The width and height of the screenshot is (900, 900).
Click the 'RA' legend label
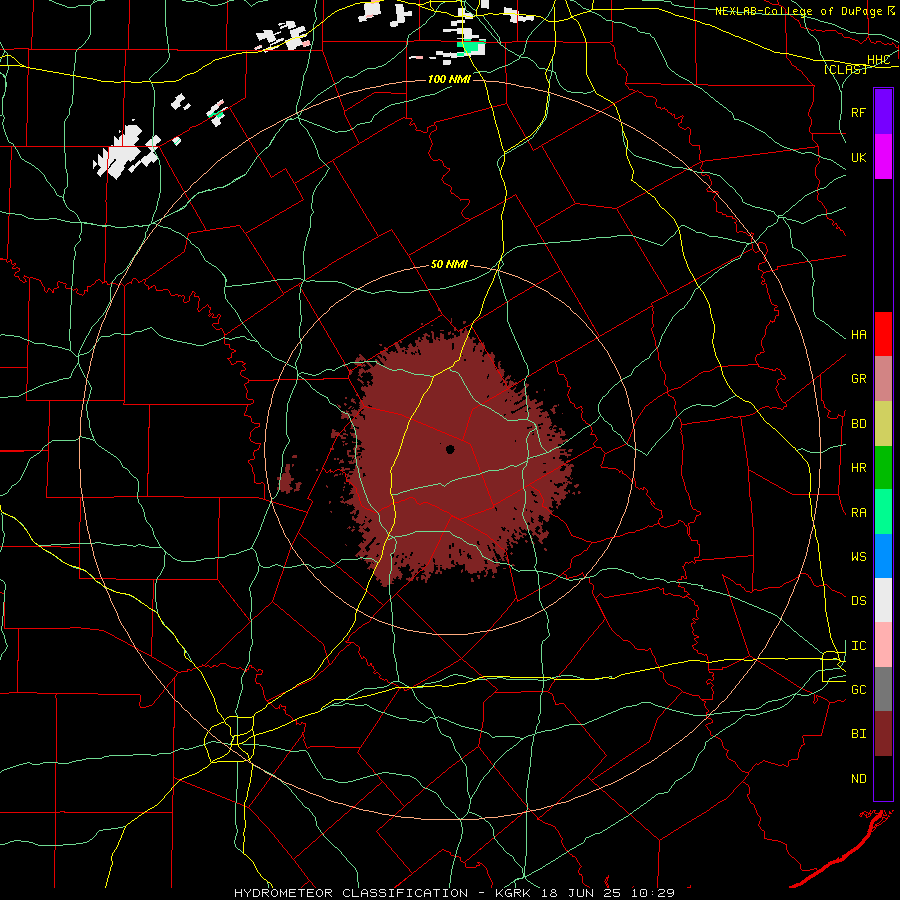click(858, 513)
